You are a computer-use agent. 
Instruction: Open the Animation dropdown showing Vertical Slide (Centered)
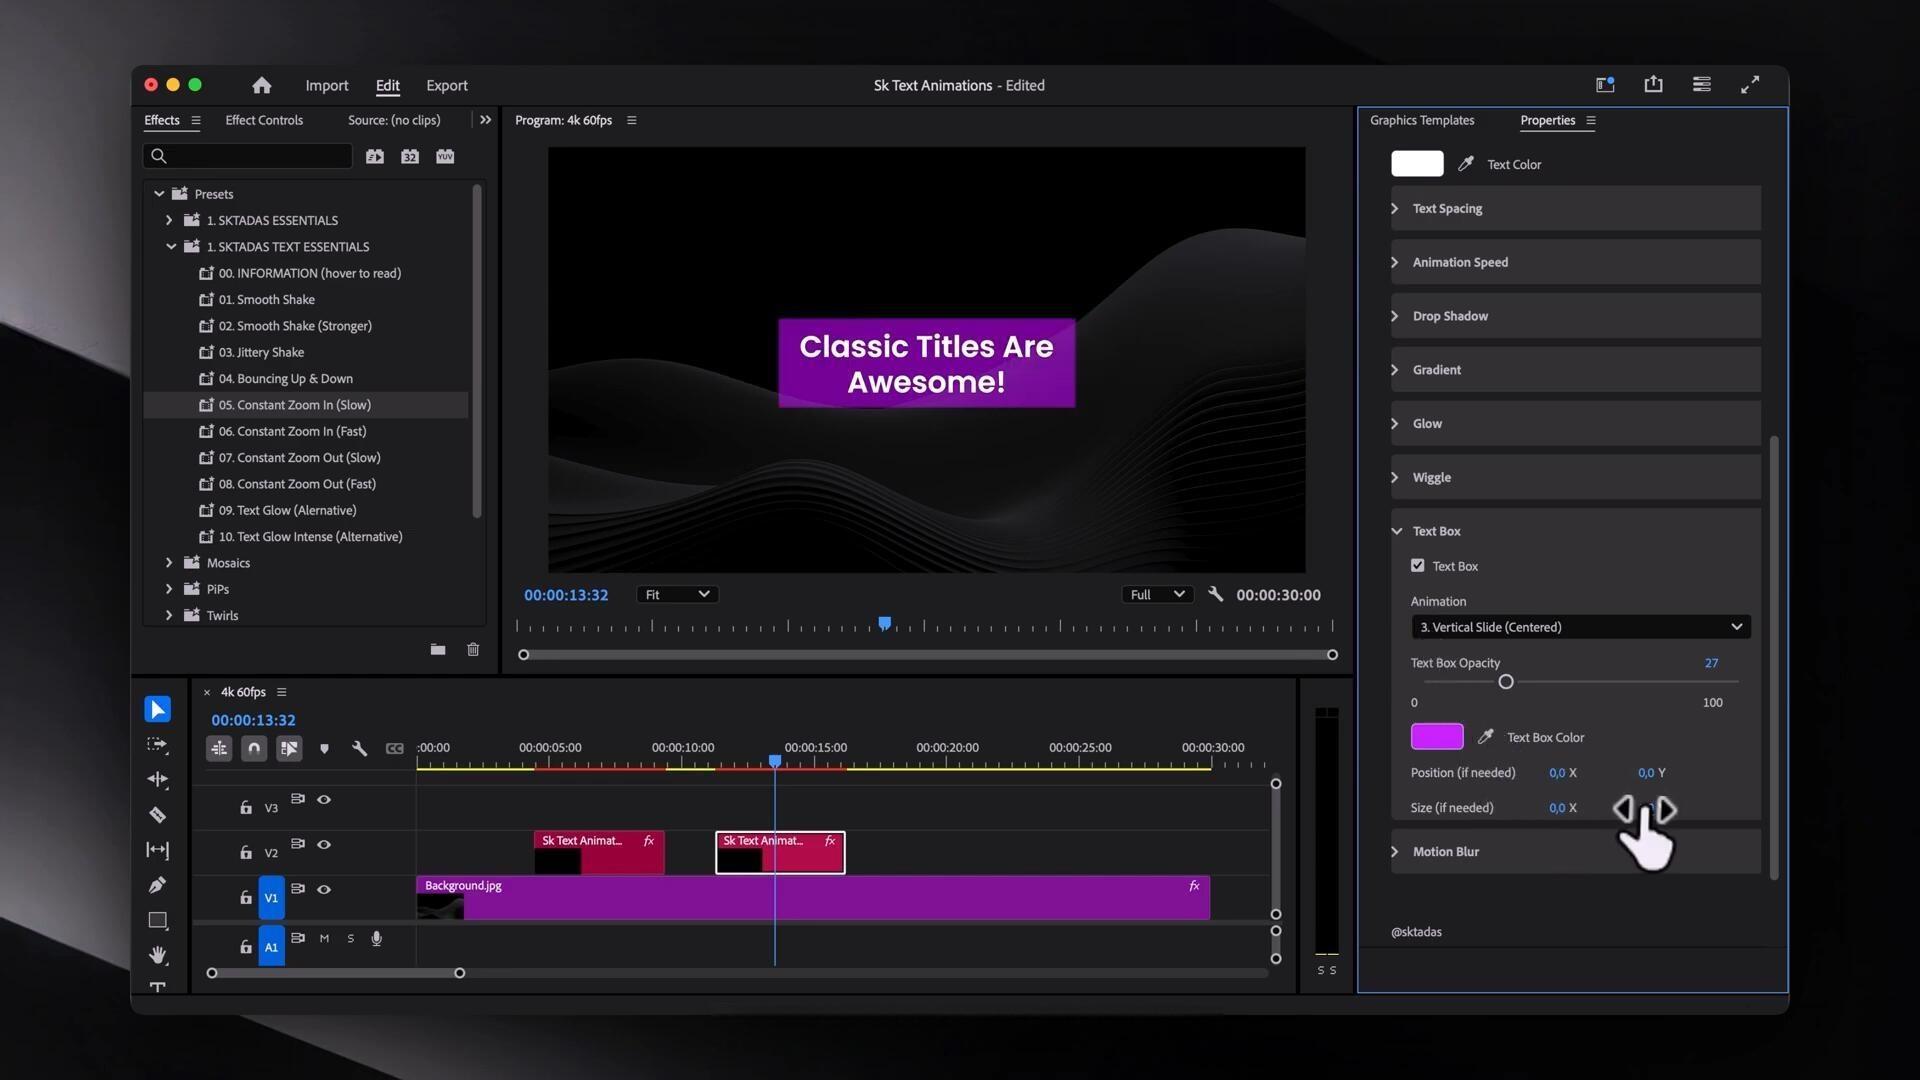[1580, 627]
